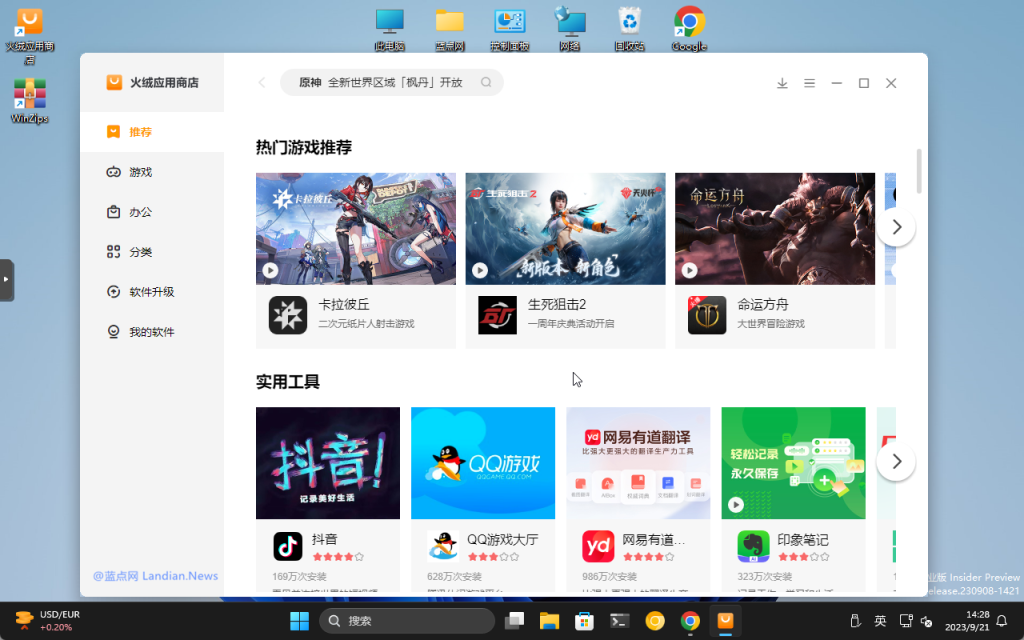Click the magnifier icon in the search box

[x=486, y=82]
